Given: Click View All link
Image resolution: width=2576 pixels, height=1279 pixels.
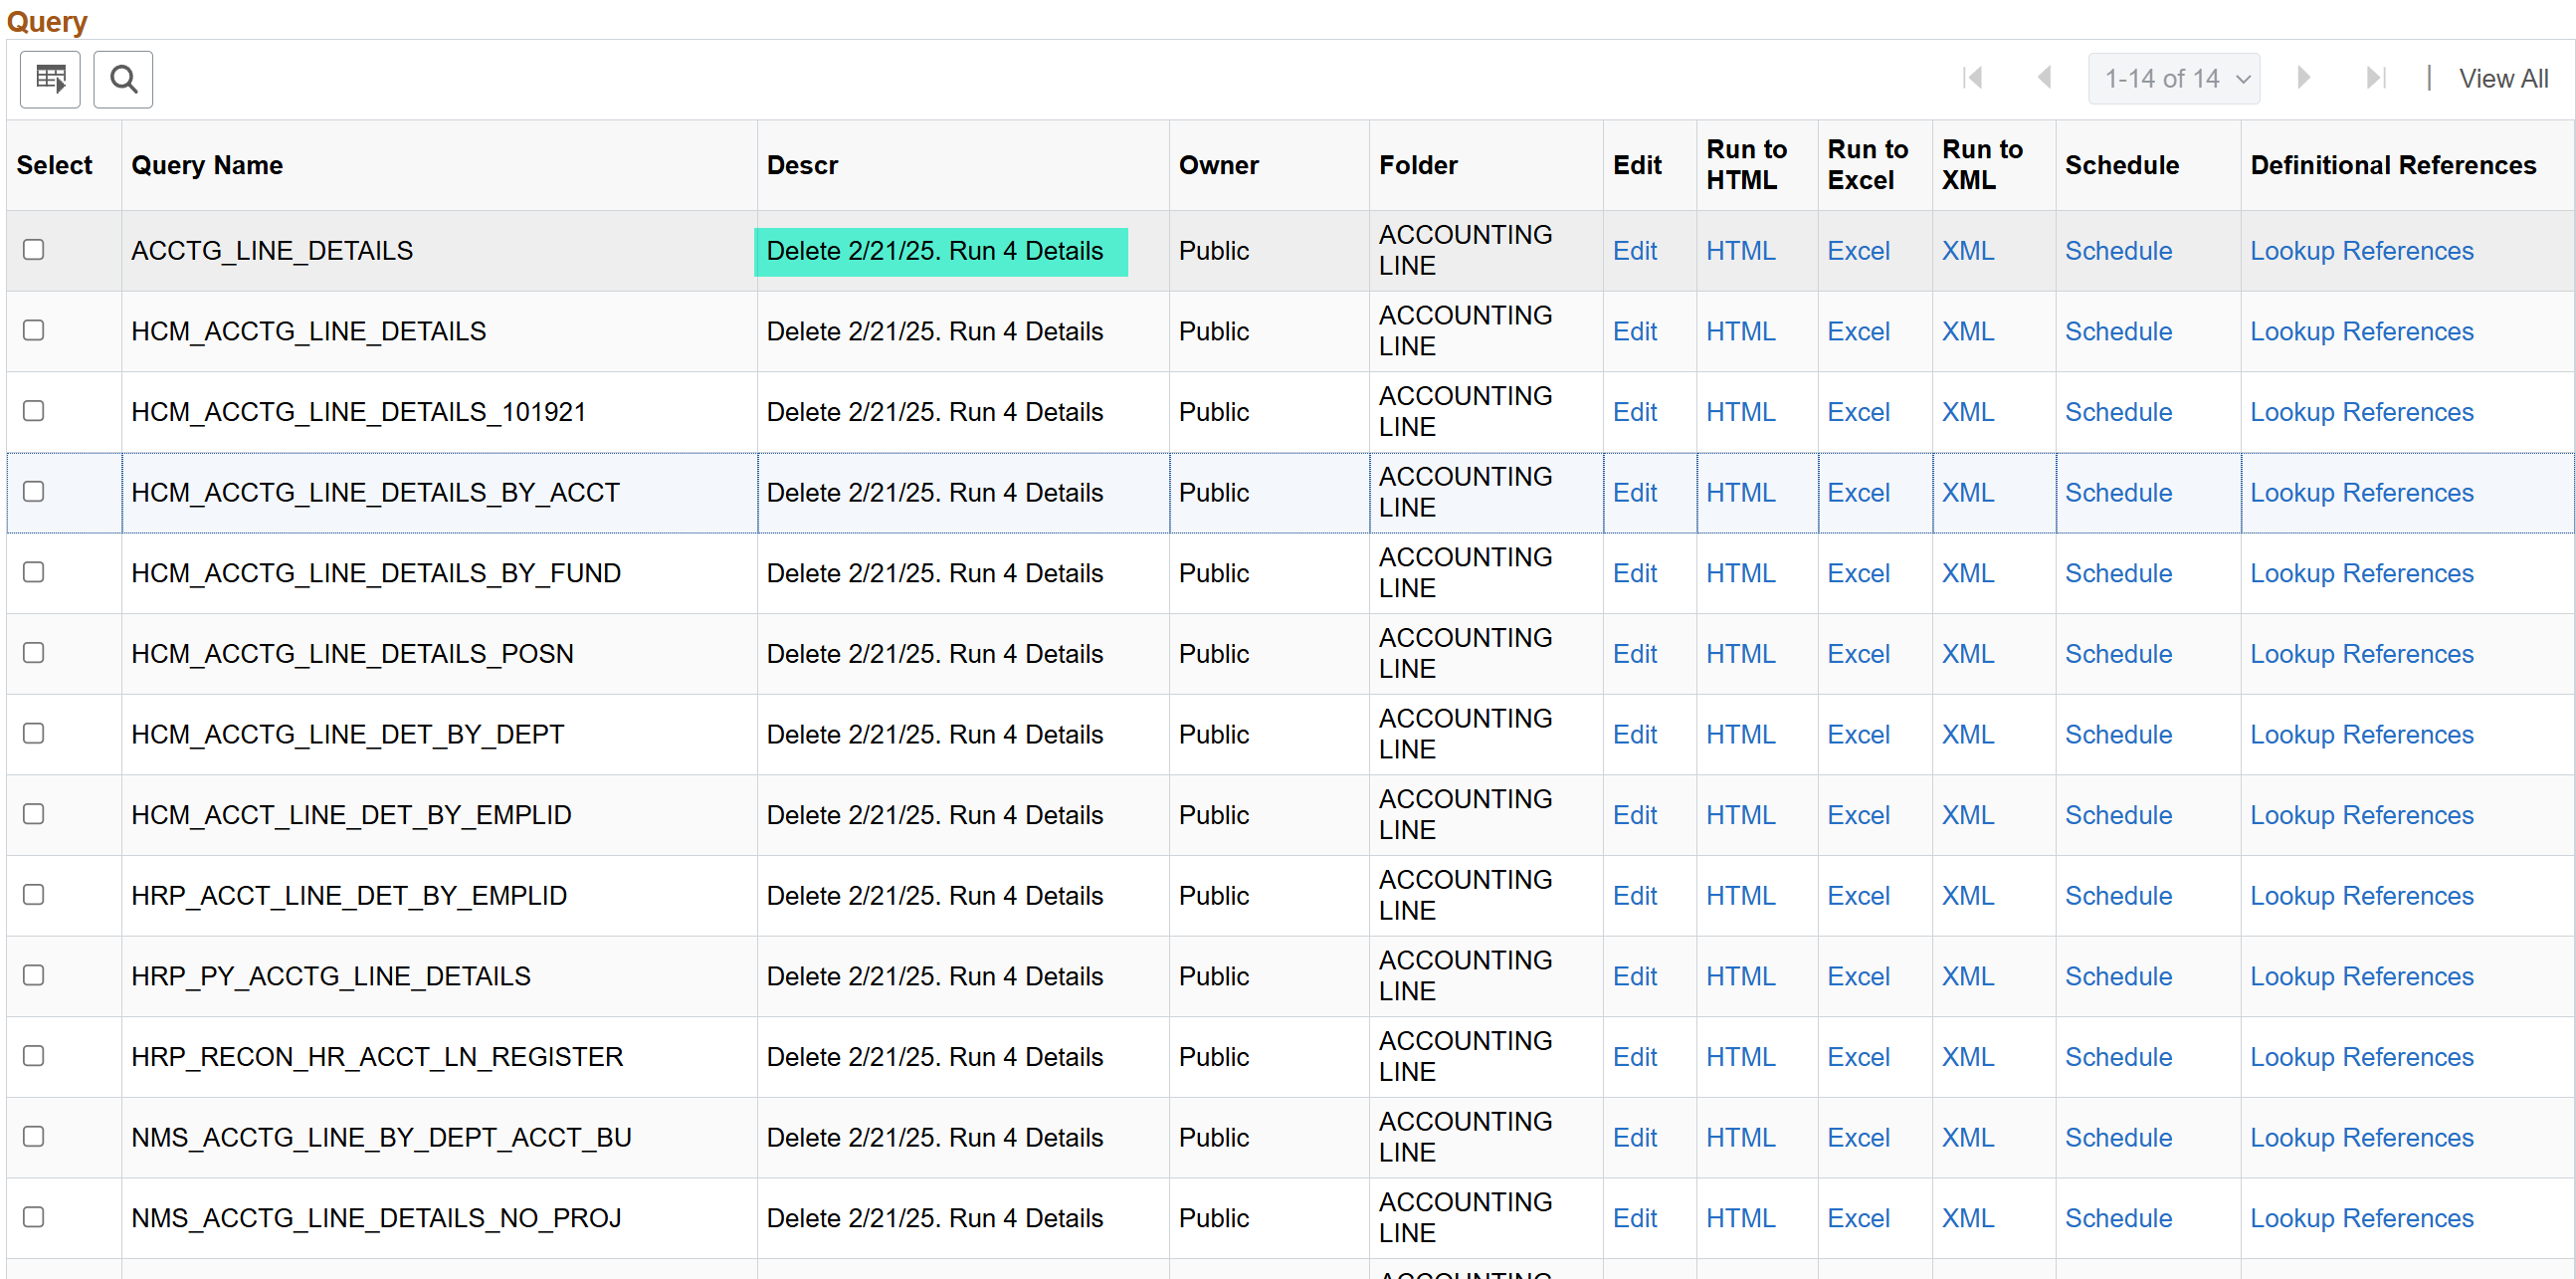Looking at the screenshot, I should coord(2503,78).
